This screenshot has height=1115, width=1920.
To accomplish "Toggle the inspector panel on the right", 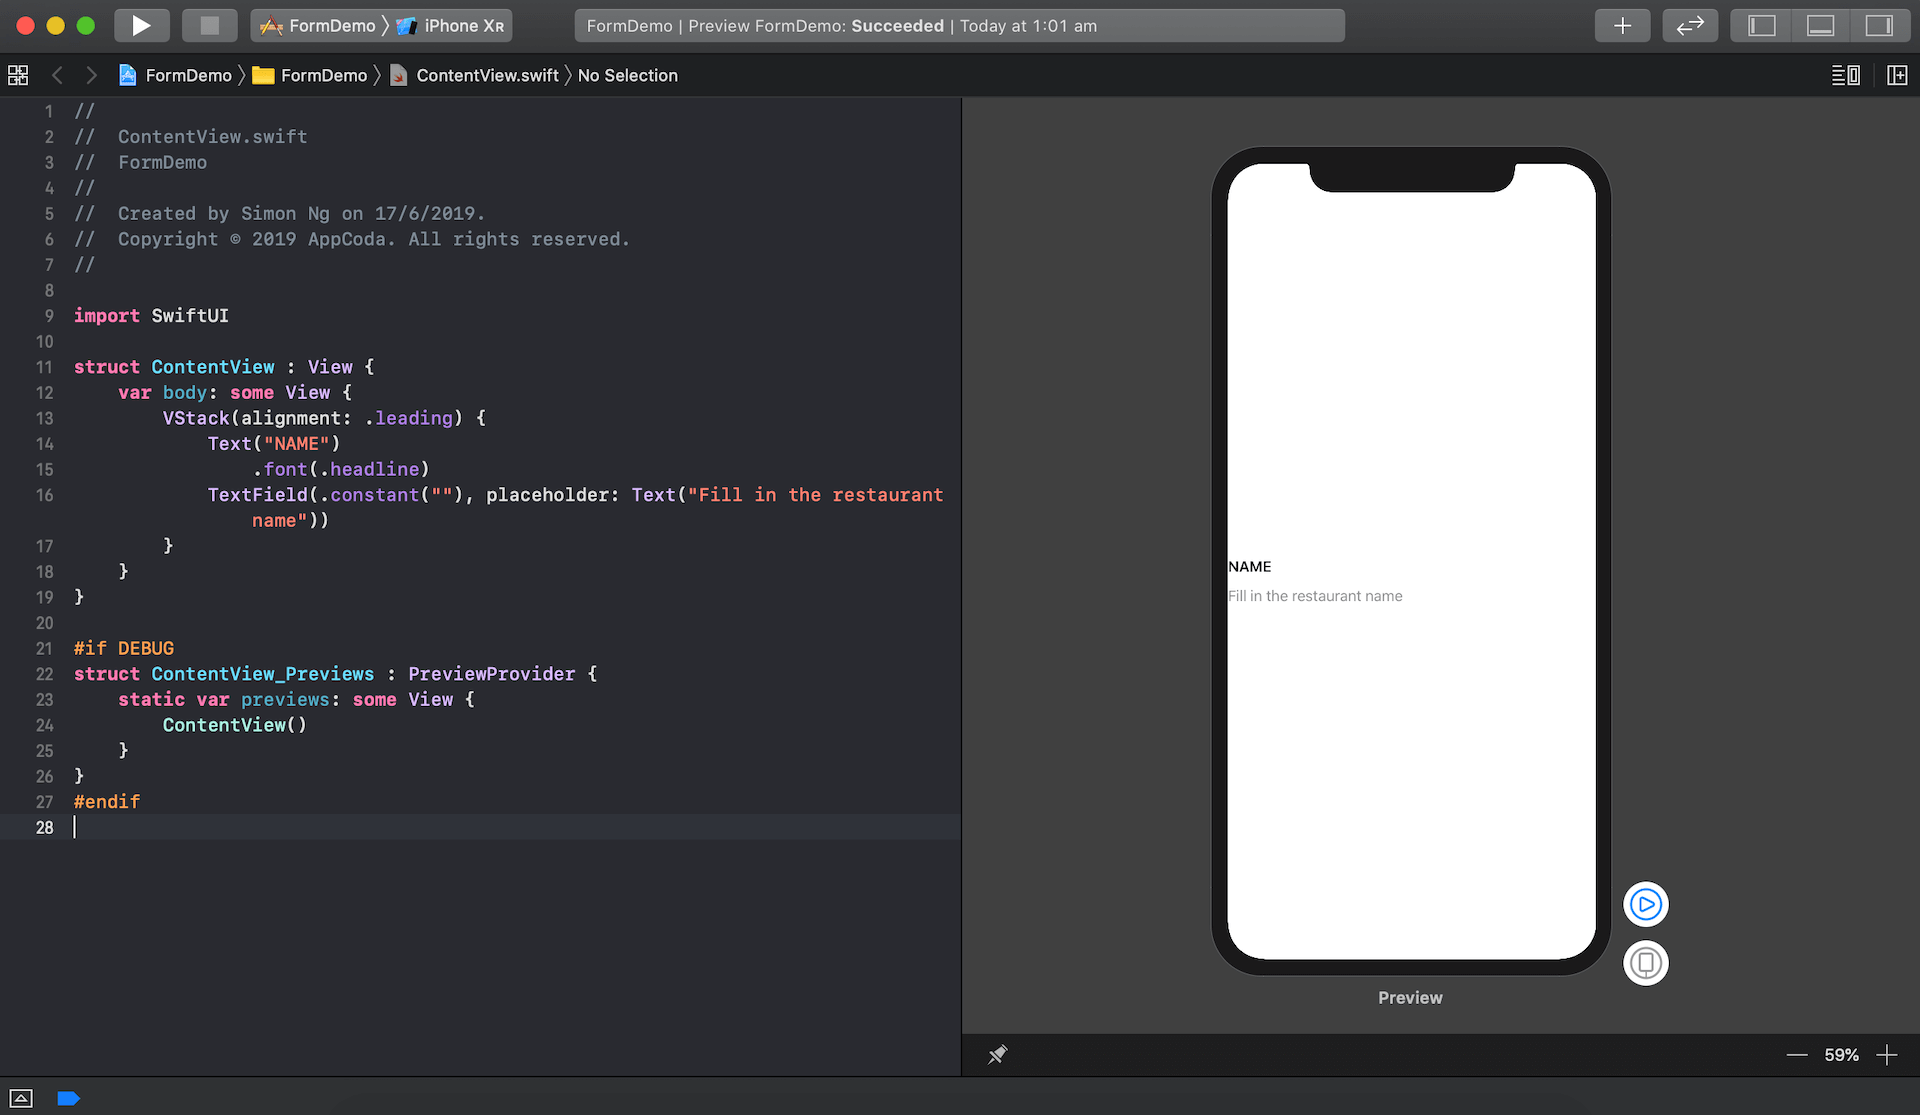I will coord(1882,25).
